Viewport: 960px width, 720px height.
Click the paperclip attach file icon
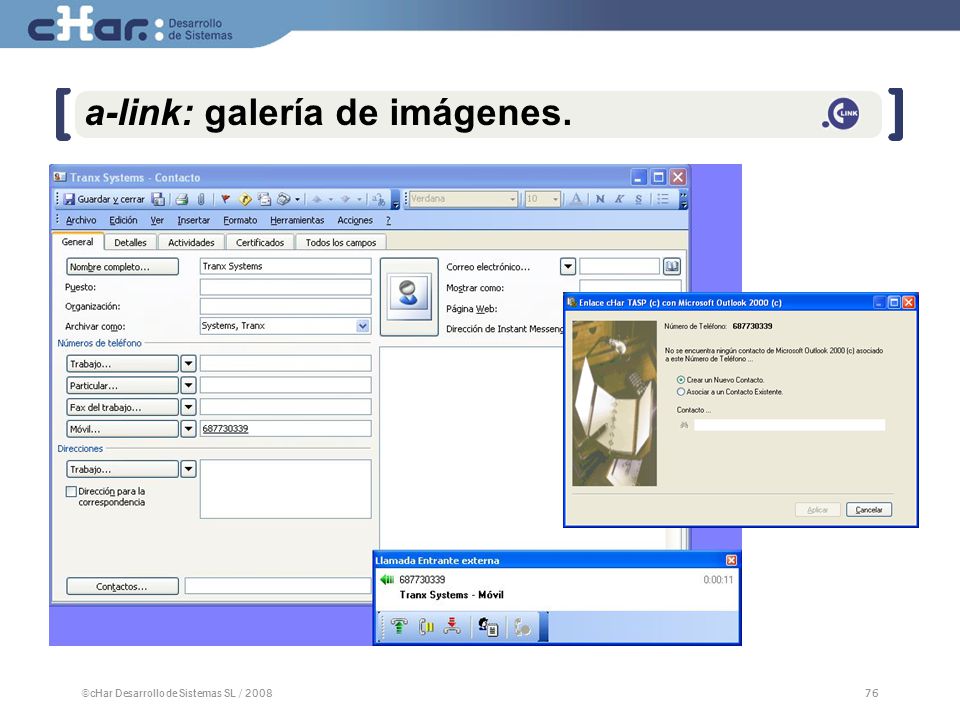coord(201,199)
